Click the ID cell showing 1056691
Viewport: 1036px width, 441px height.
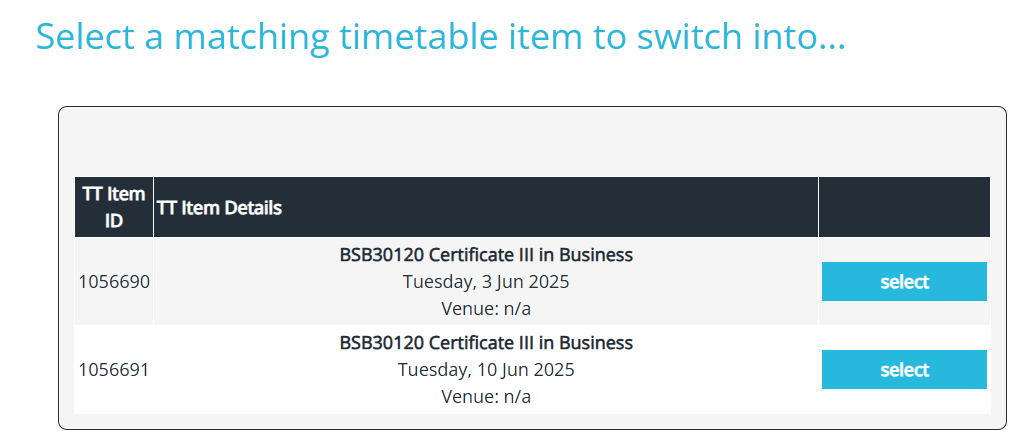[x=114, y=370]
